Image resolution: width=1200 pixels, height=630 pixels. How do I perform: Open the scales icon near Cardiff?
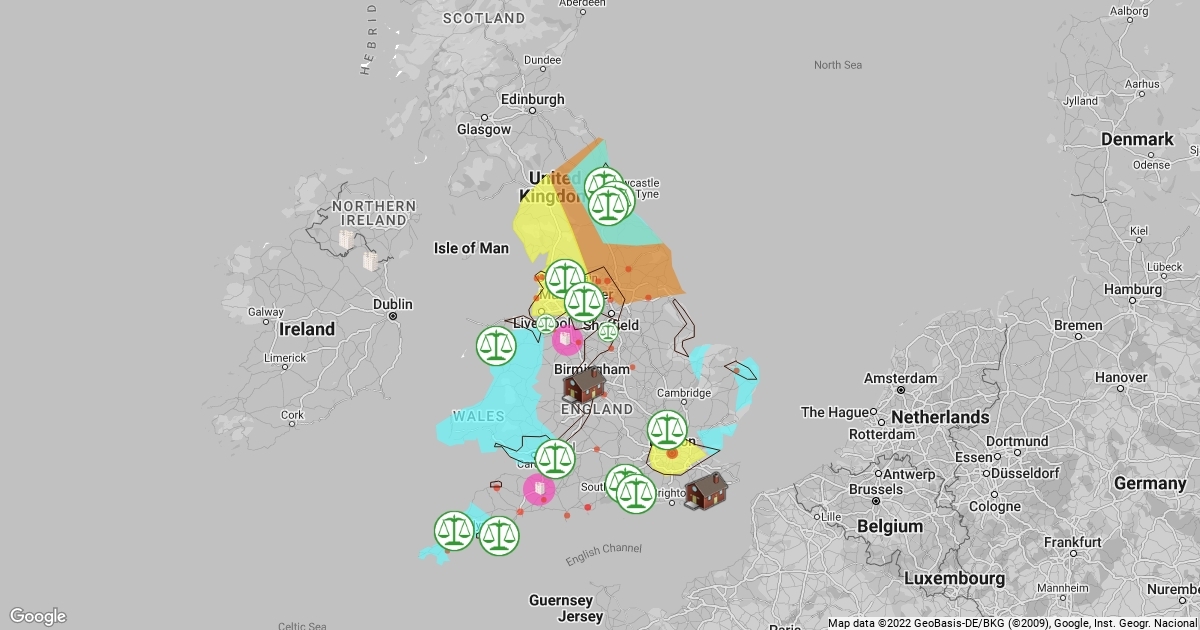point(555,458)
